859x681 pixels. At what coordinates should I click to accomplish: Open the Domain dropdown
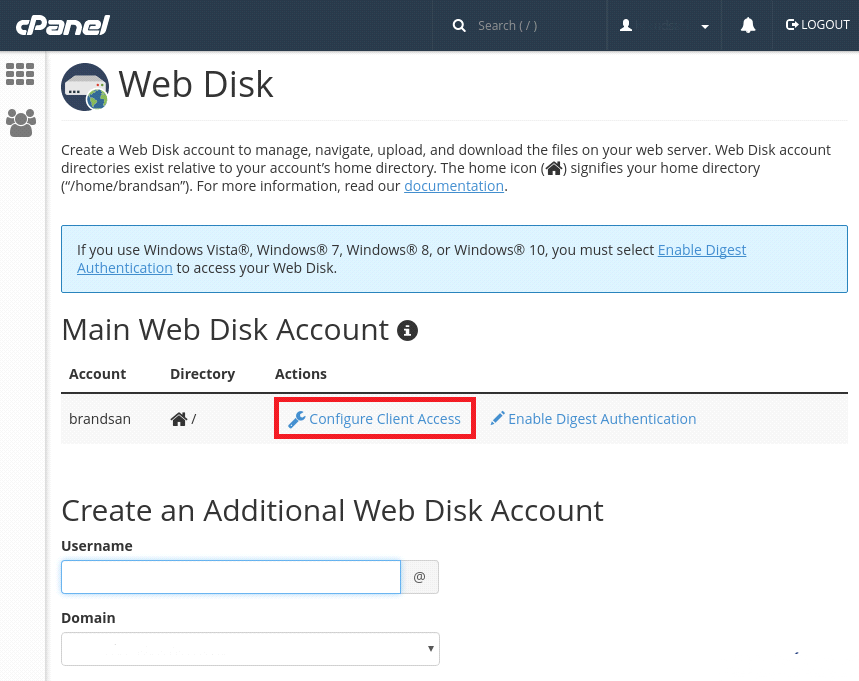(x=249, y=648)
